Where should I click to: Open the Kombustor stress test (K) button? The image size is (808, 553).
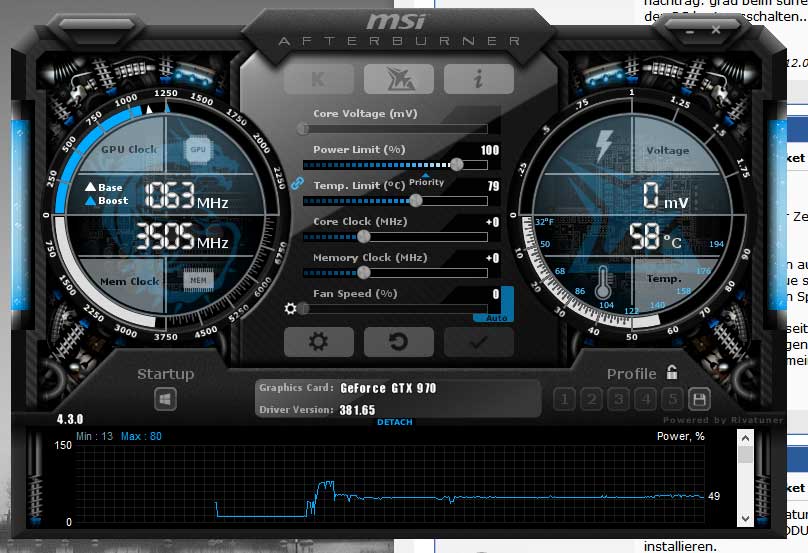tap(318, 79)
